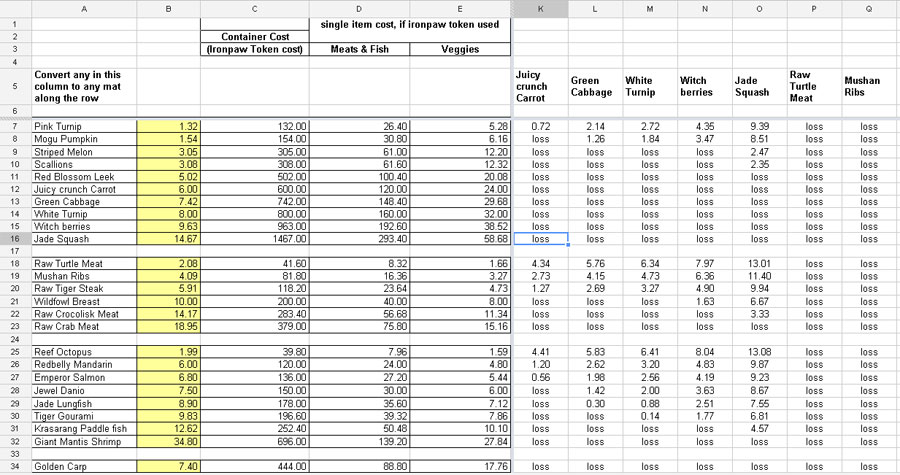Select the 'Meats & Fish' header cell
Screen dimensions: 900x475
coord(359,49)
